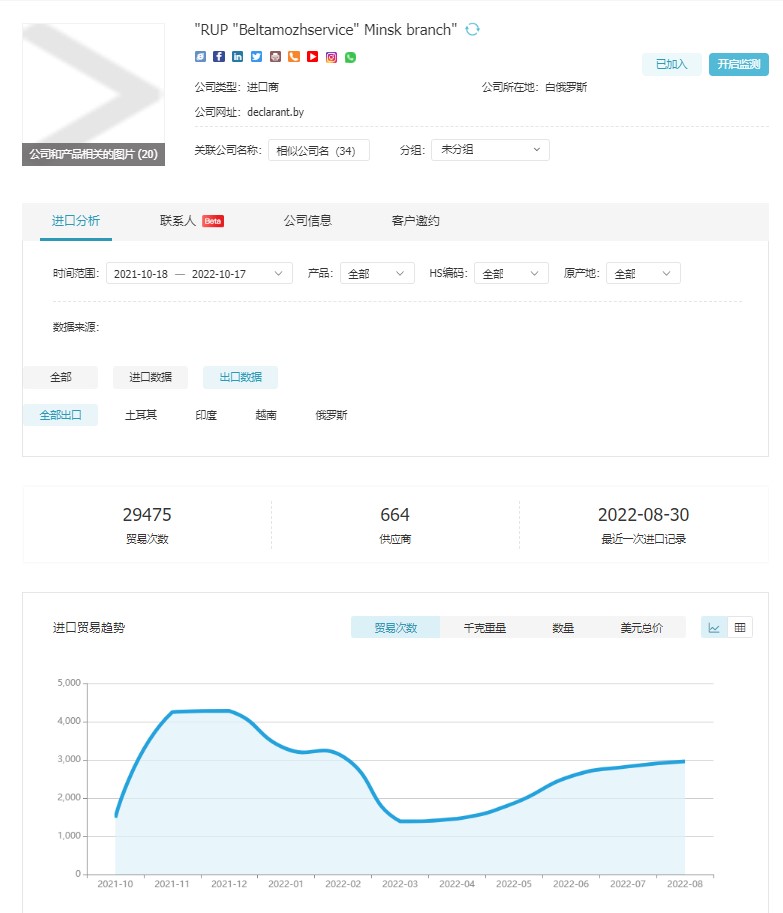The image size is (783, 913).
Task: Select 进口数据 data source
Action: [x=150, y=377]
